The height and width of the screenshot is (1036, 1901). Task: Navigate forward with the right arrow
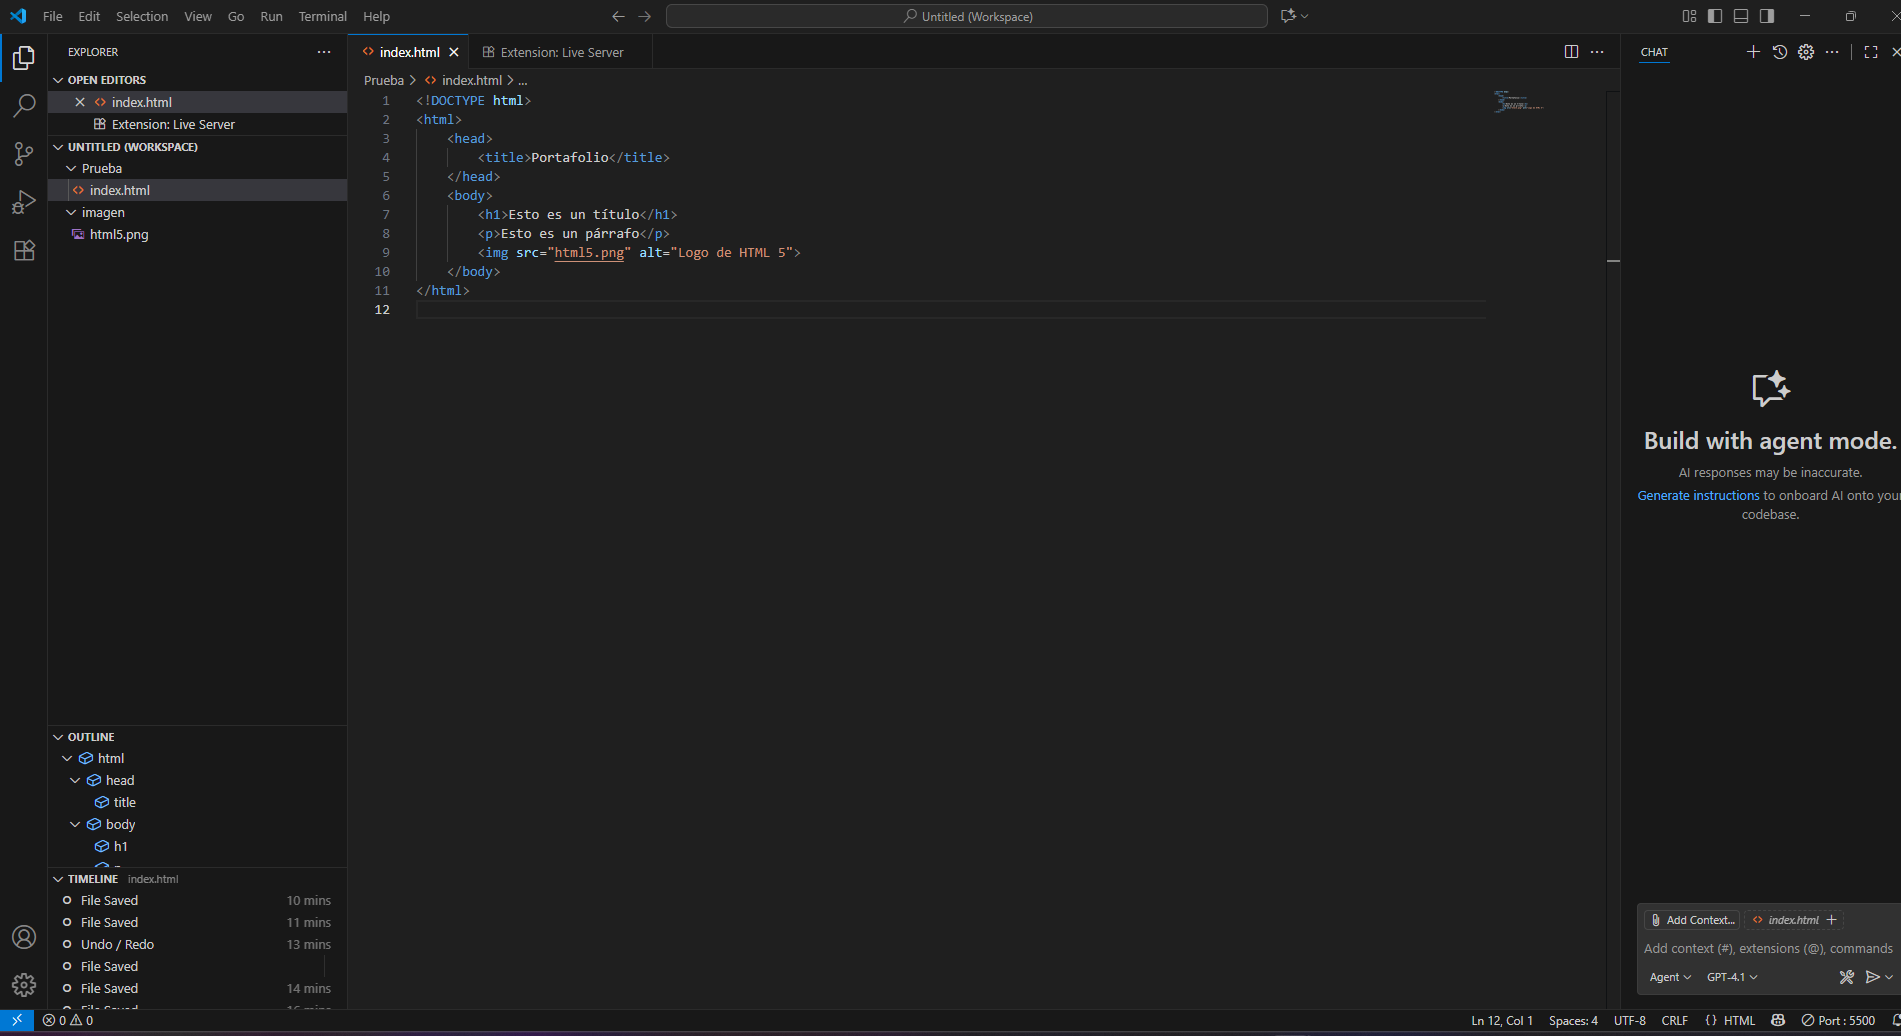pos(644,16)
